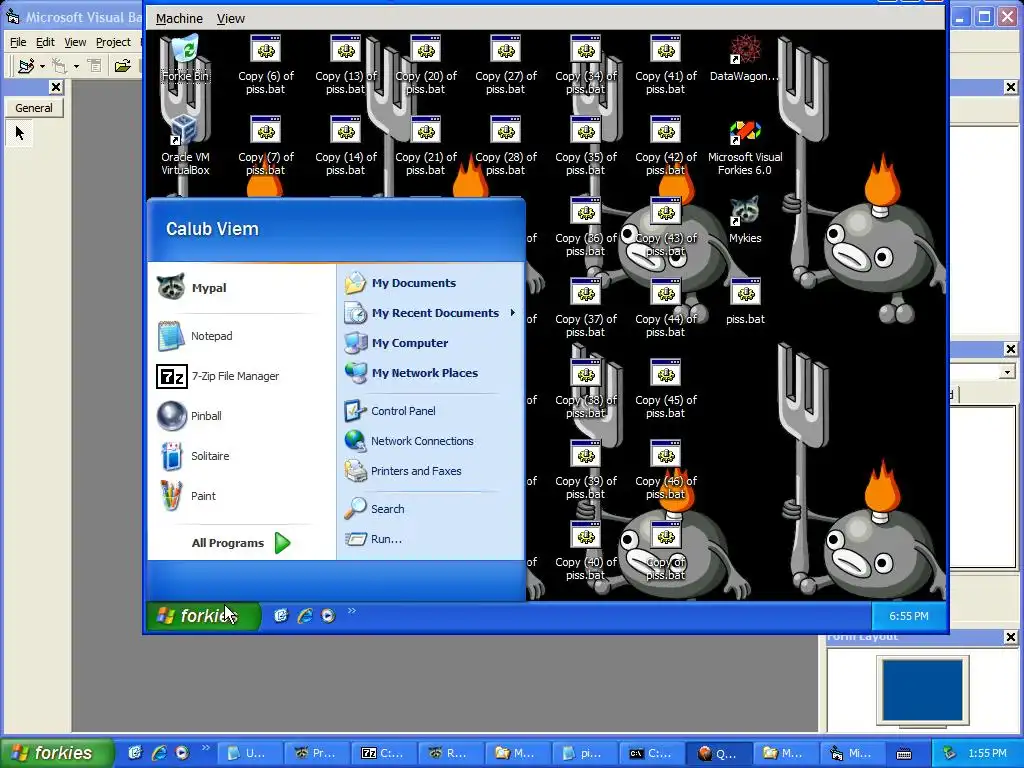Select Copy (27) of piss.bat icon
1024x768 pixels.
point(505,65)
